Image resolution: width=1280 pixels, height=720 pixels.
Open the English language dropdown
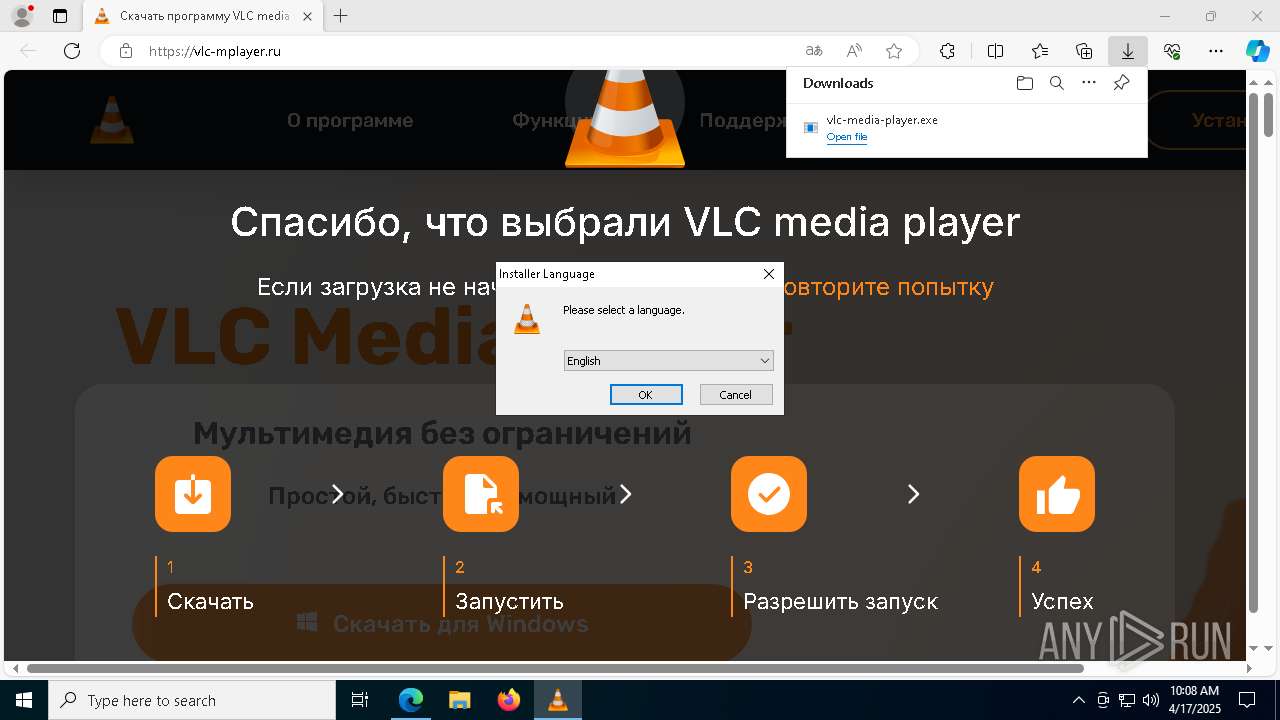669,361
